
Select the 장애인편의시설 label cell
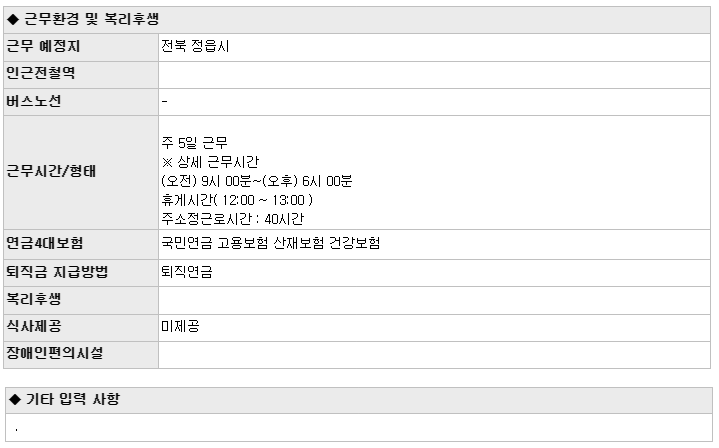[81, 354]
